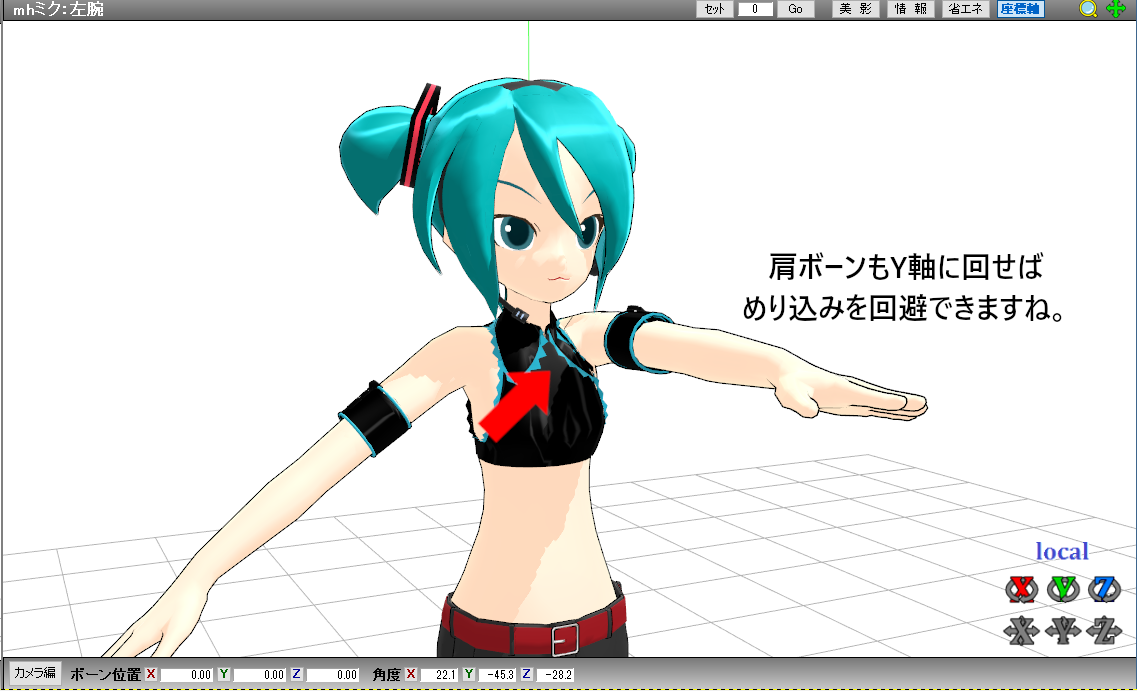Click the frame number input field
The width and height of the screenshot is (1137, 691).
tap(755, 9)
